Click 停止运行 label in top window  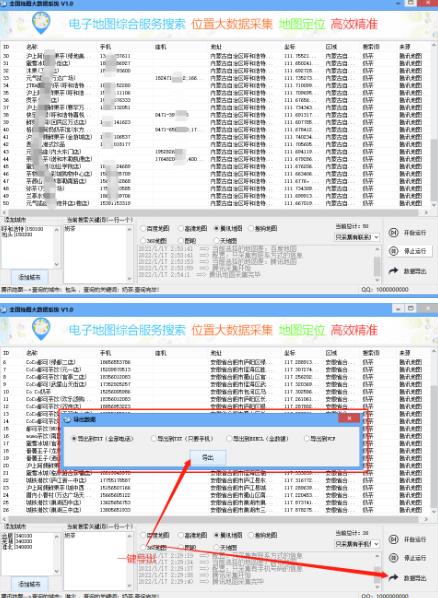coord(415,251)
